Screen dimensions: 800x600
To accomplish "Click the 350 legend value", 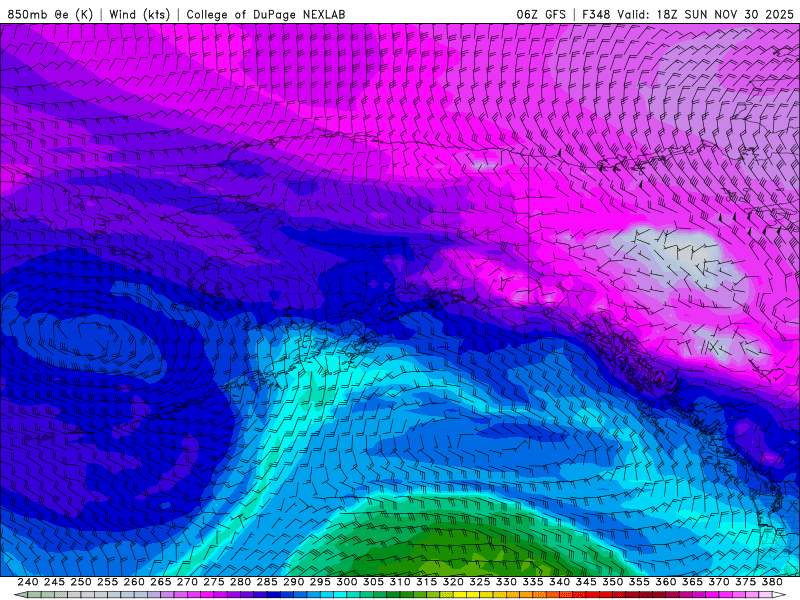I will point(612,582).
